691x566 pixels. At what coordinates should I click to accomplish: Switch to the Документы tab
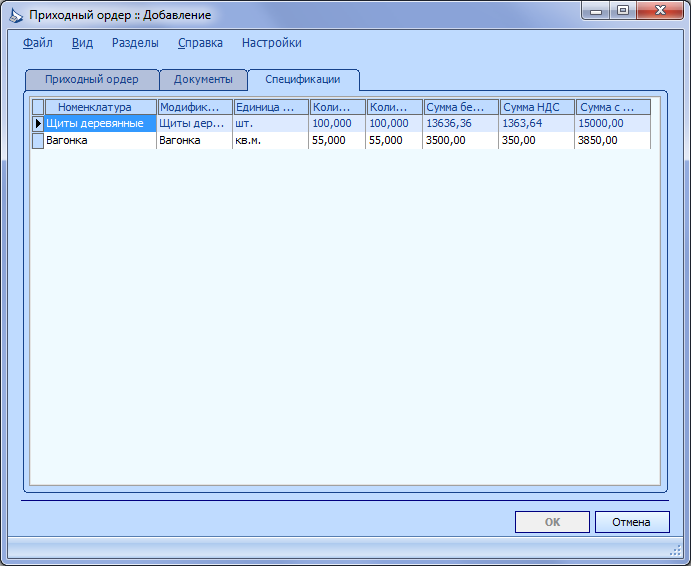coord(203,80)
